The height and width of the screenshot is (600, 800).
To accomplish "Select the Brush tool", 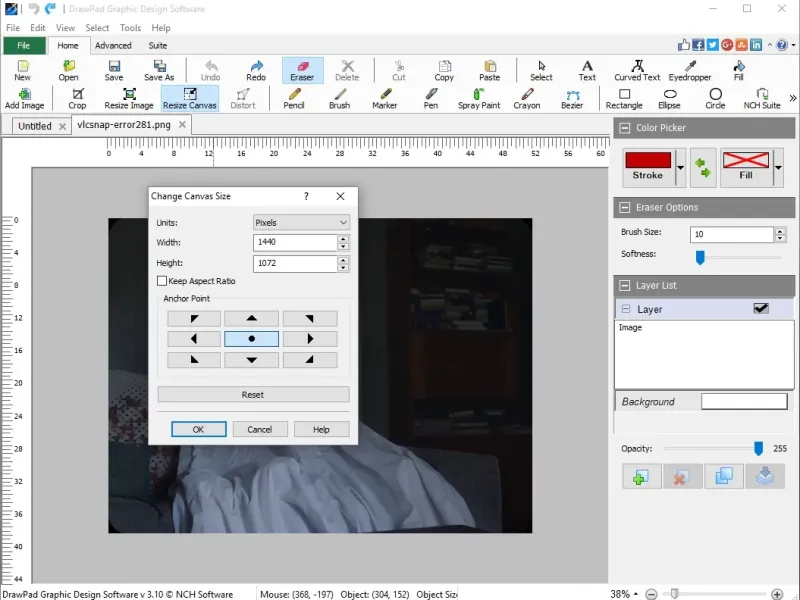I will pyautogui.click(x=339, y=98).
